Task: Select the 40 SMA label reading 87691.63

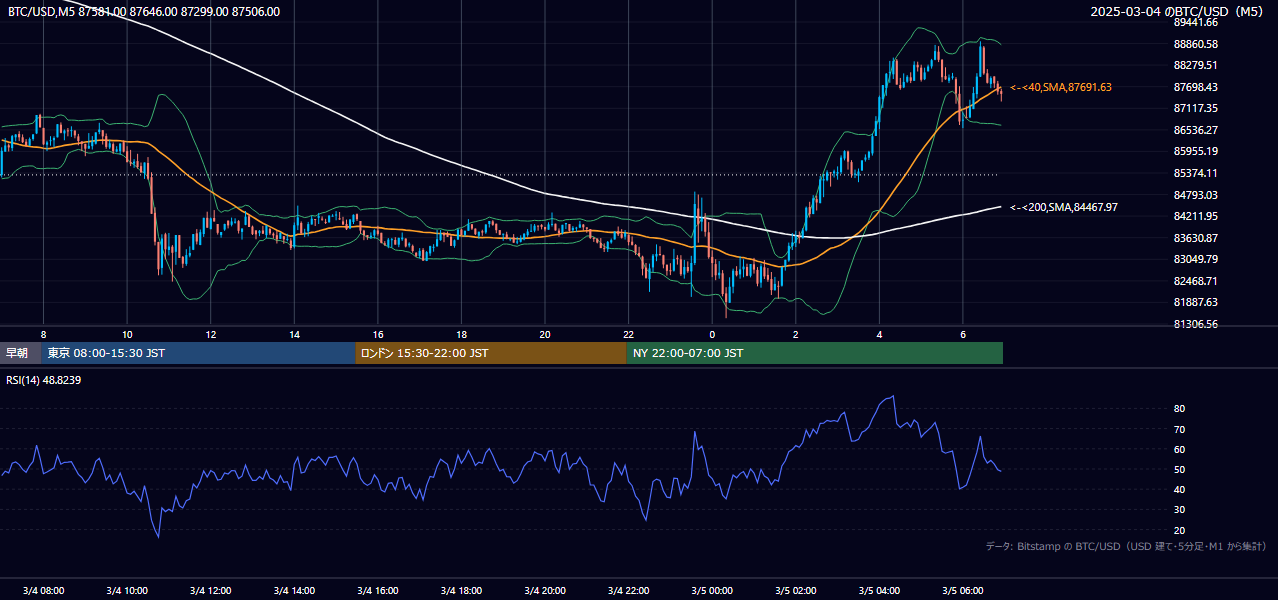Action: [x=1061, y=88]
